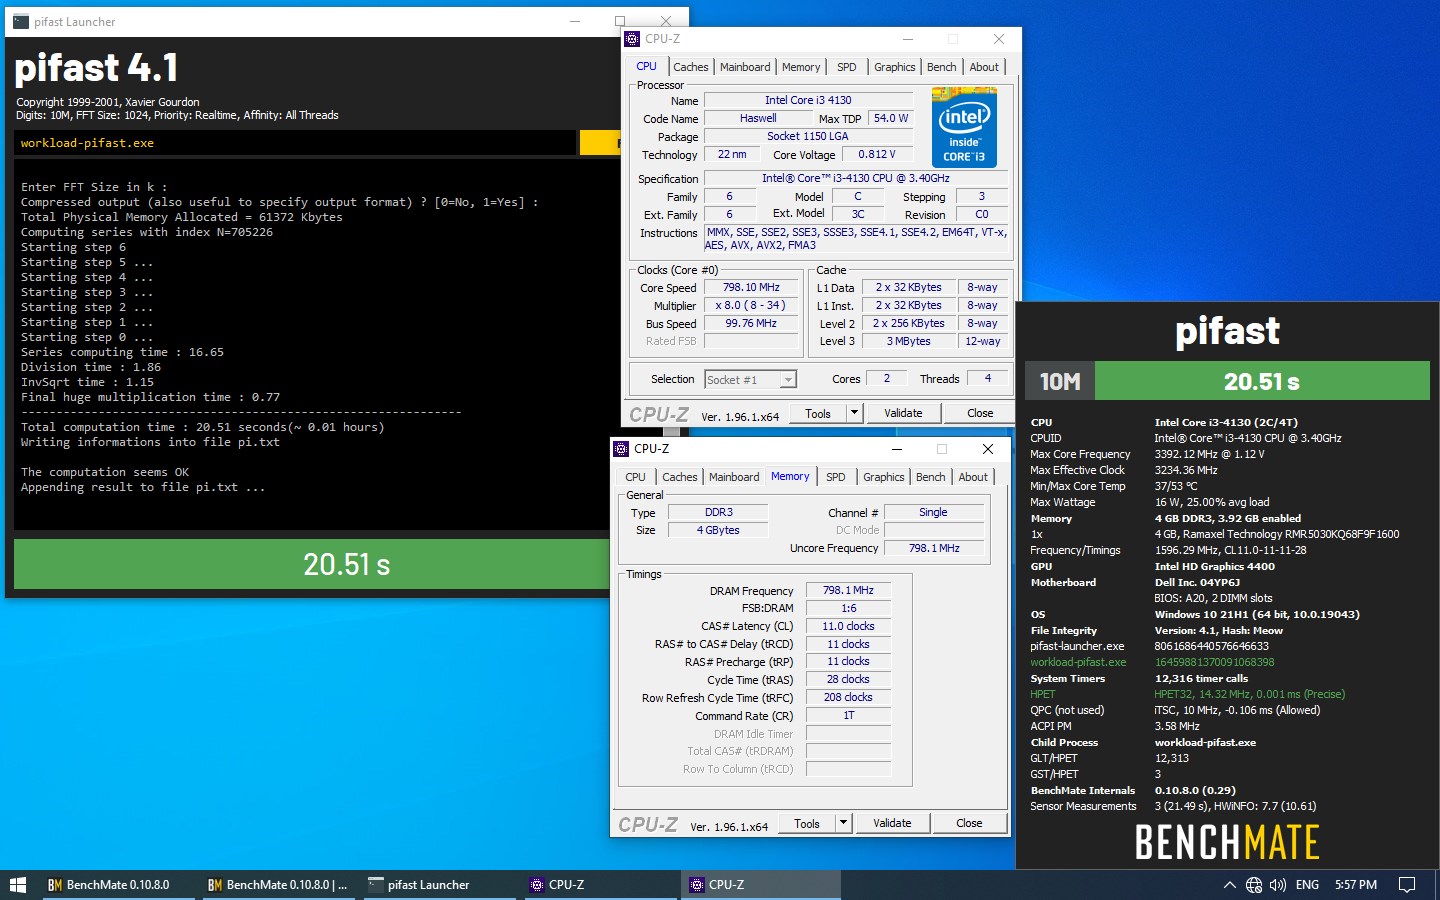Open Graphics tab in upper CPU-Z window
Screen dimensions: 1440x900
point(895,67)
